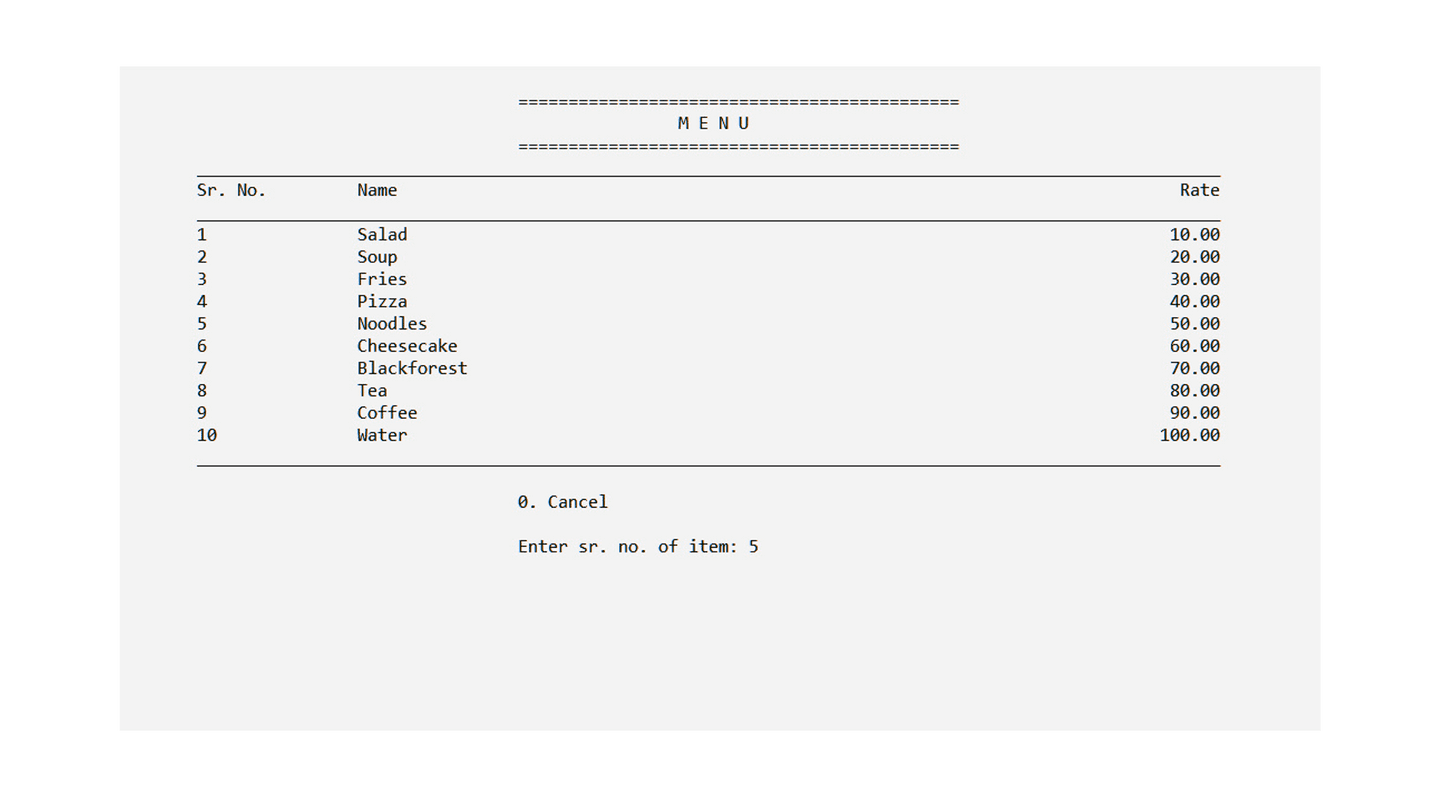Select the Blackforest item name
Viewport: 1440px width, 797px height.
412,368
